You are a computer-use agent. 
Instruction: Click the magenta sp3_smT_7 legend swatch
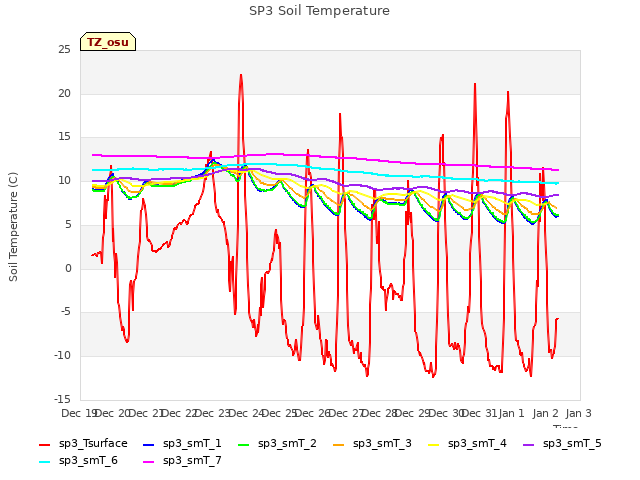(x=149, y=462)
